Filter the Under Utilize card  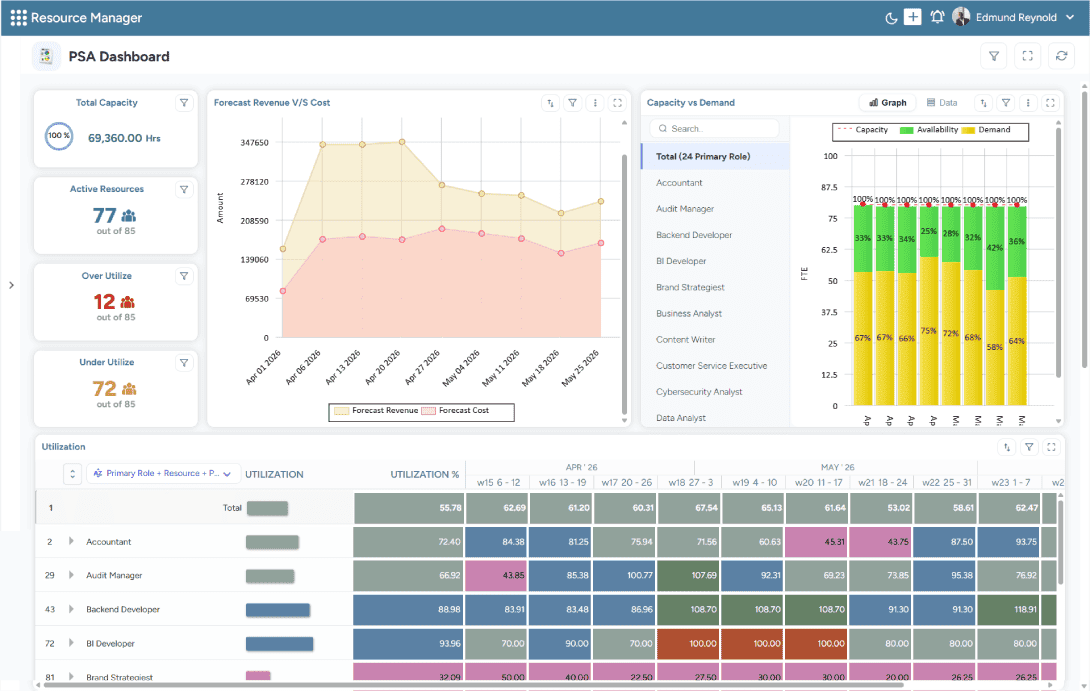(x=184, y=363)
